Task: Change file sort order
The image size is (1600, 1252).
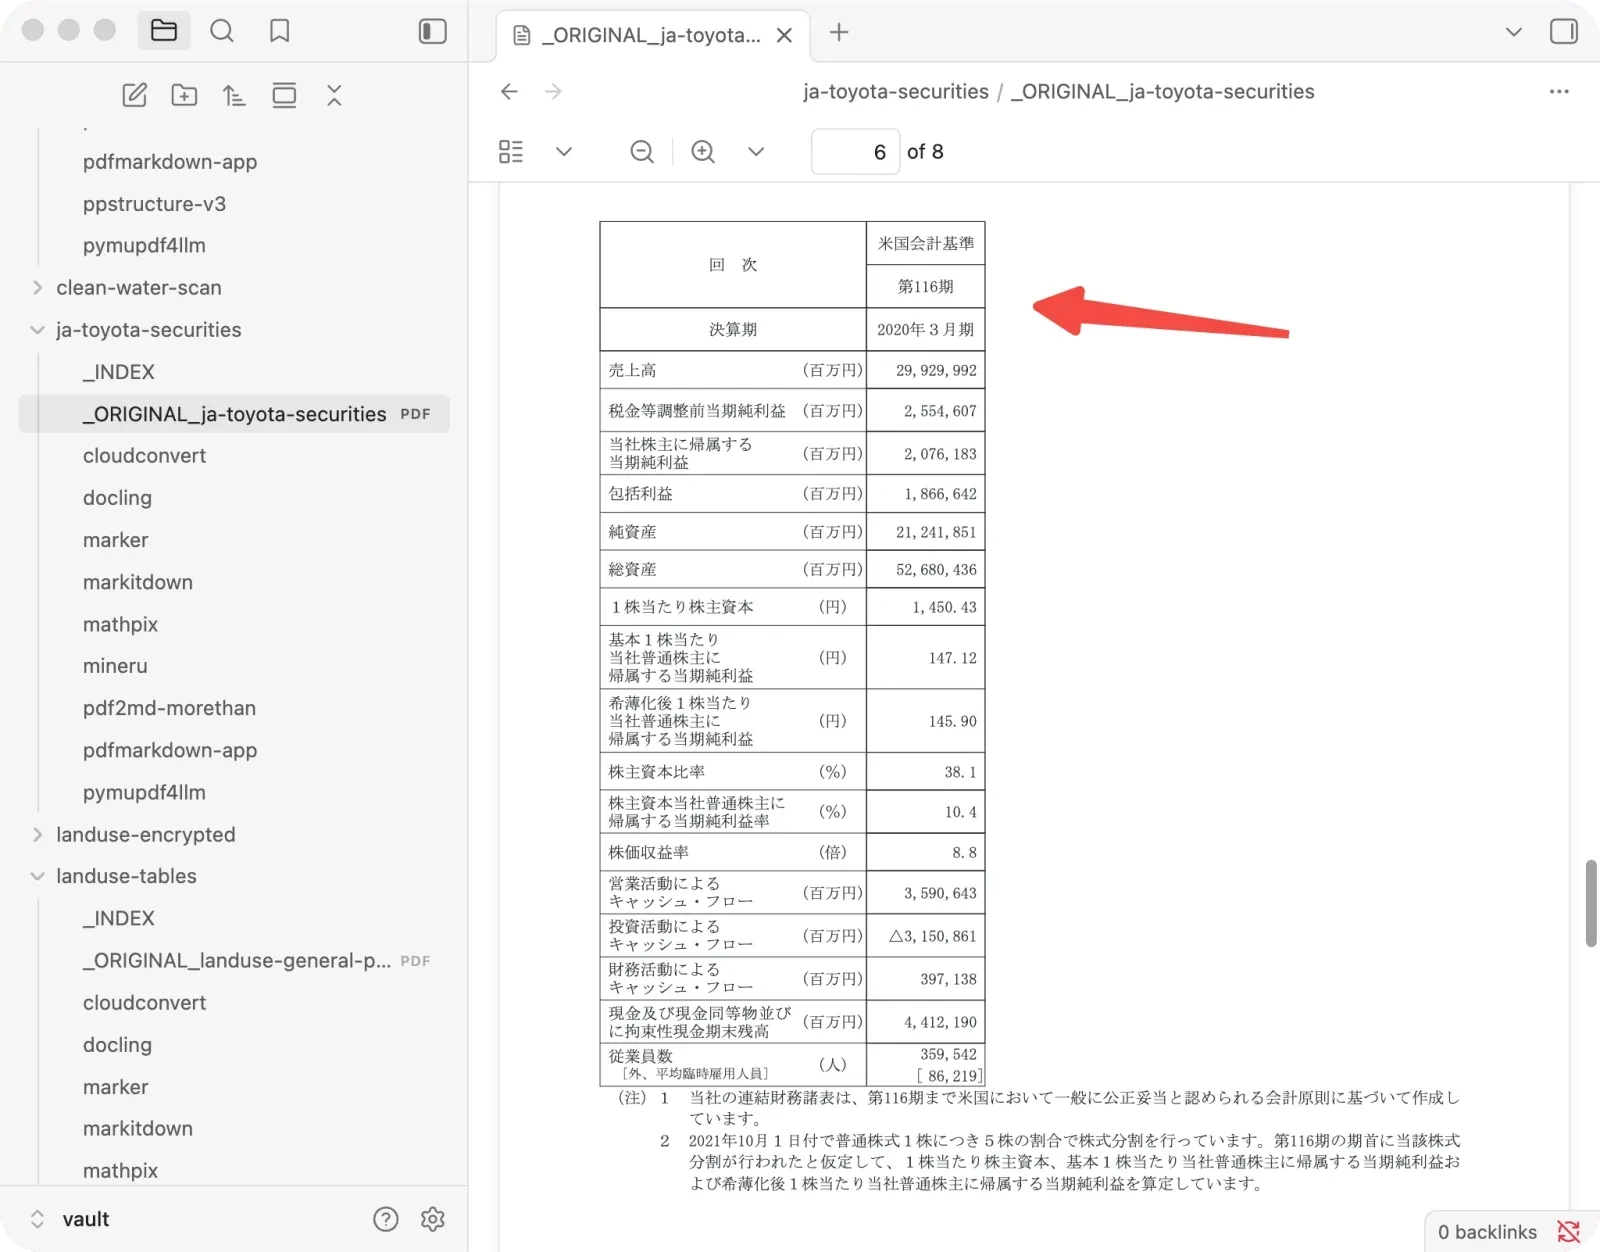Action: 234,95
